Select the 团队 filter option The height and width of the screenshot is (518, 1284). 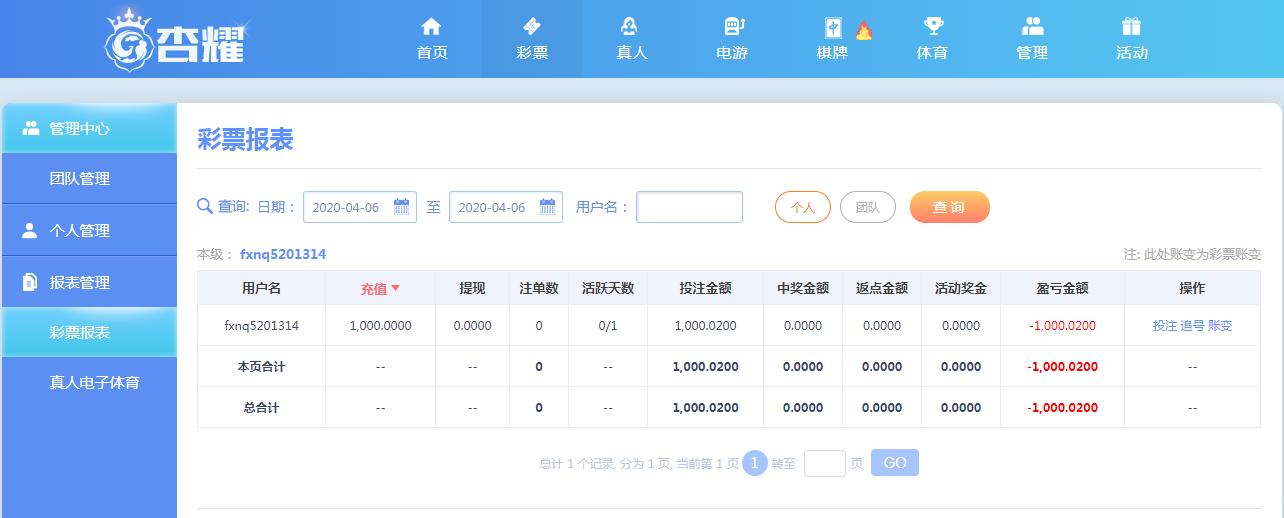(x=867, y=207)
